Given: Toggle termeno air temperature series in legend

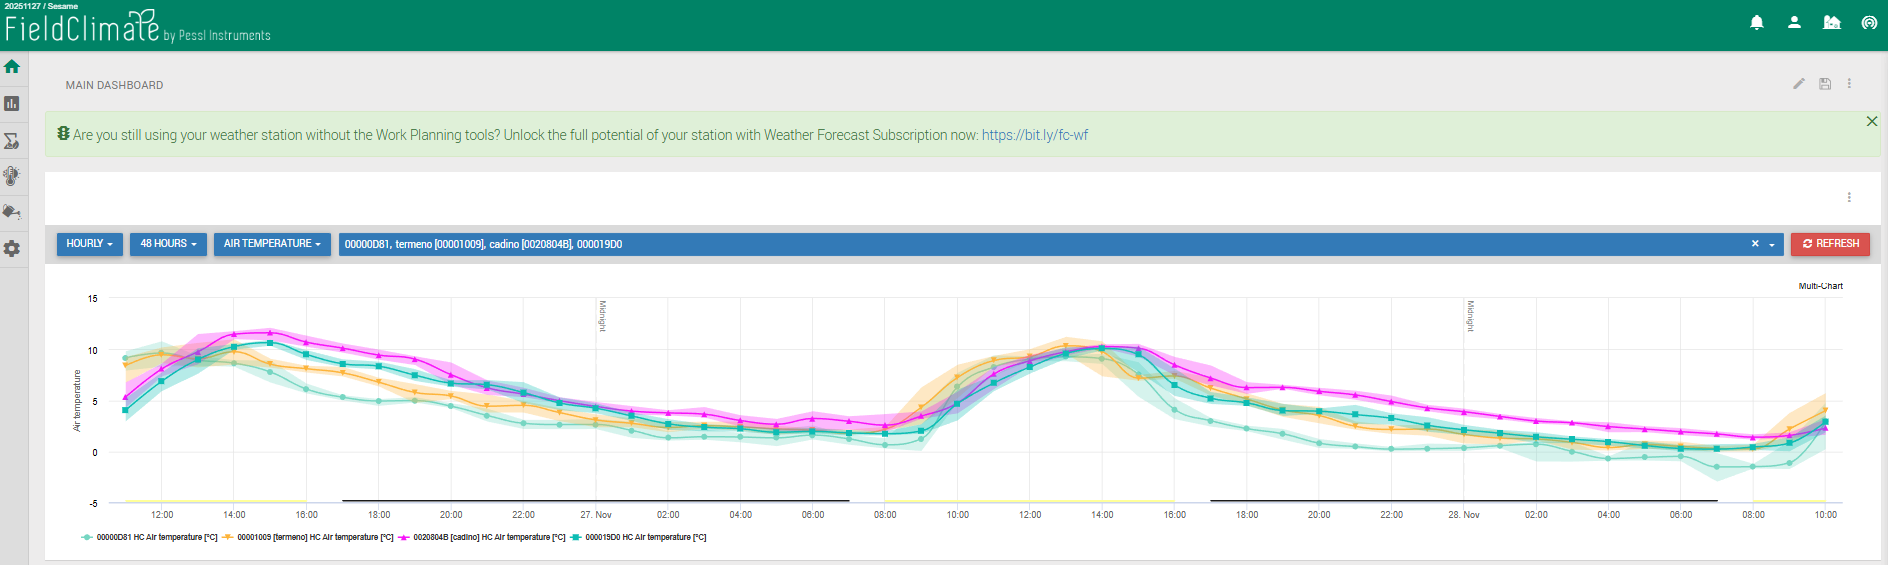Looking at the screenshot, I should (308, 538).
